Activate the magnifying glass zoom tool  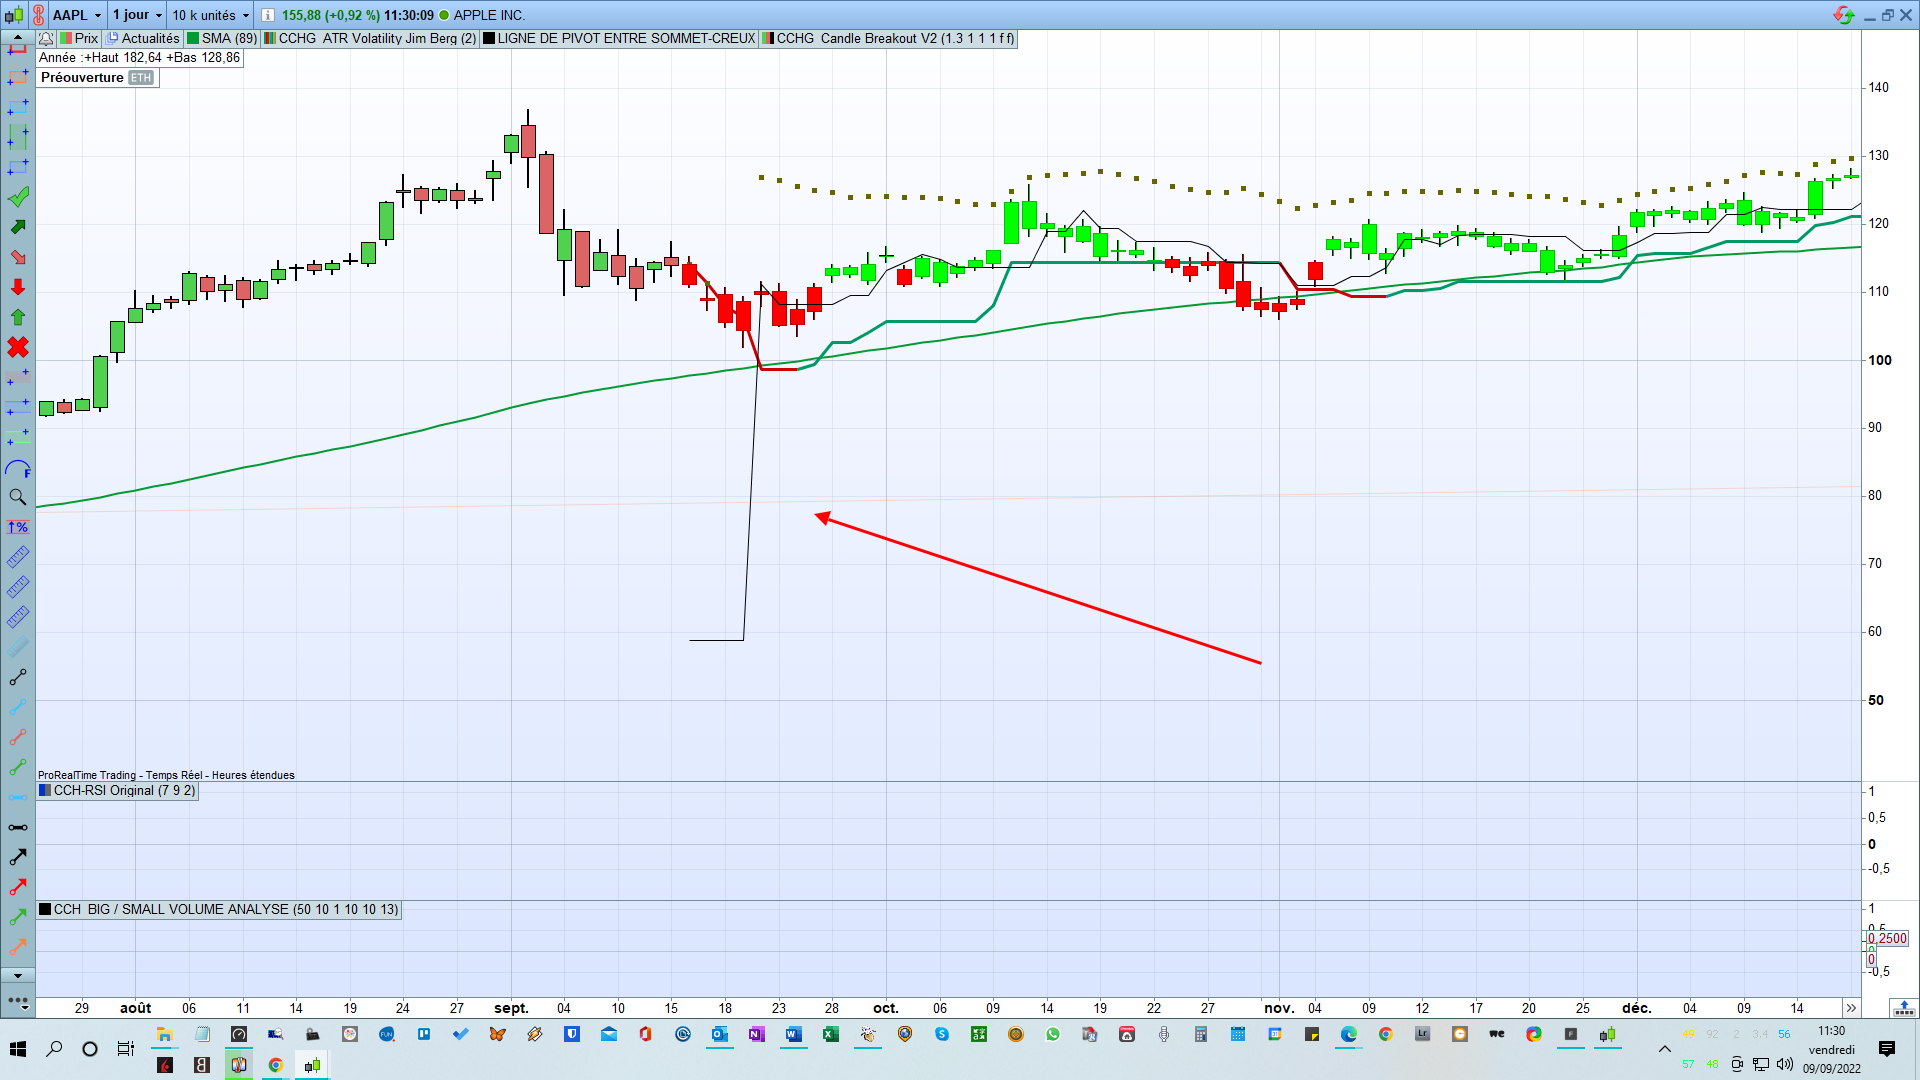click(18, 497)
